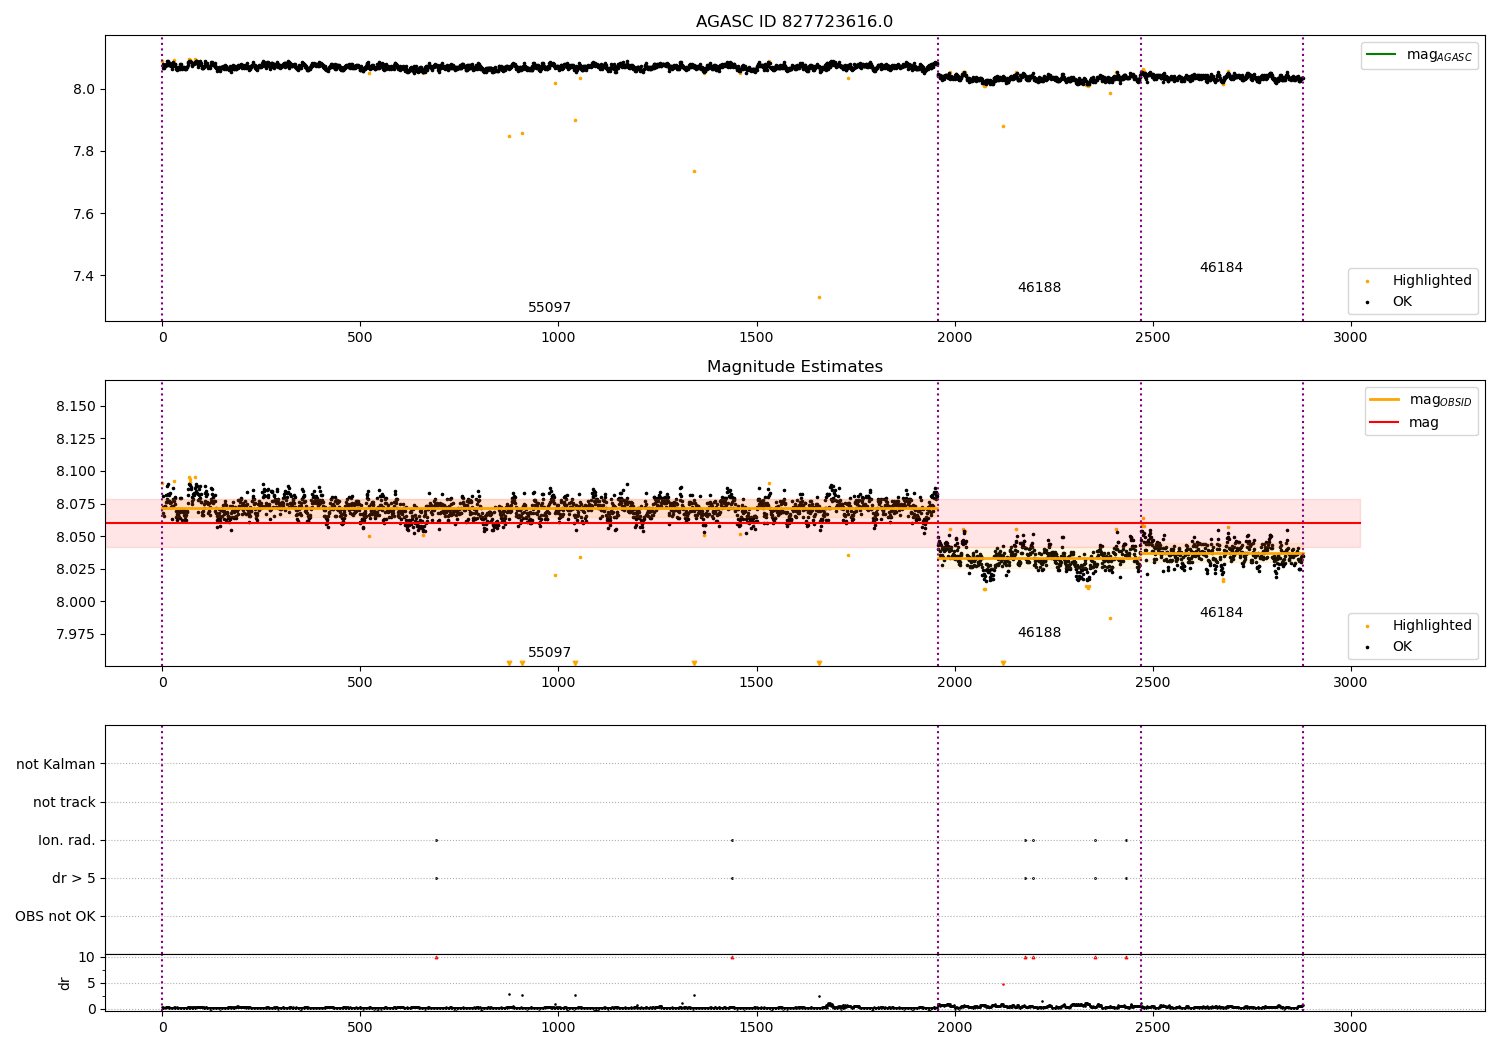Click obsid label 46184 in the top plot
This screenshot has height=1050, width=1500.
tap(1221, 268)
